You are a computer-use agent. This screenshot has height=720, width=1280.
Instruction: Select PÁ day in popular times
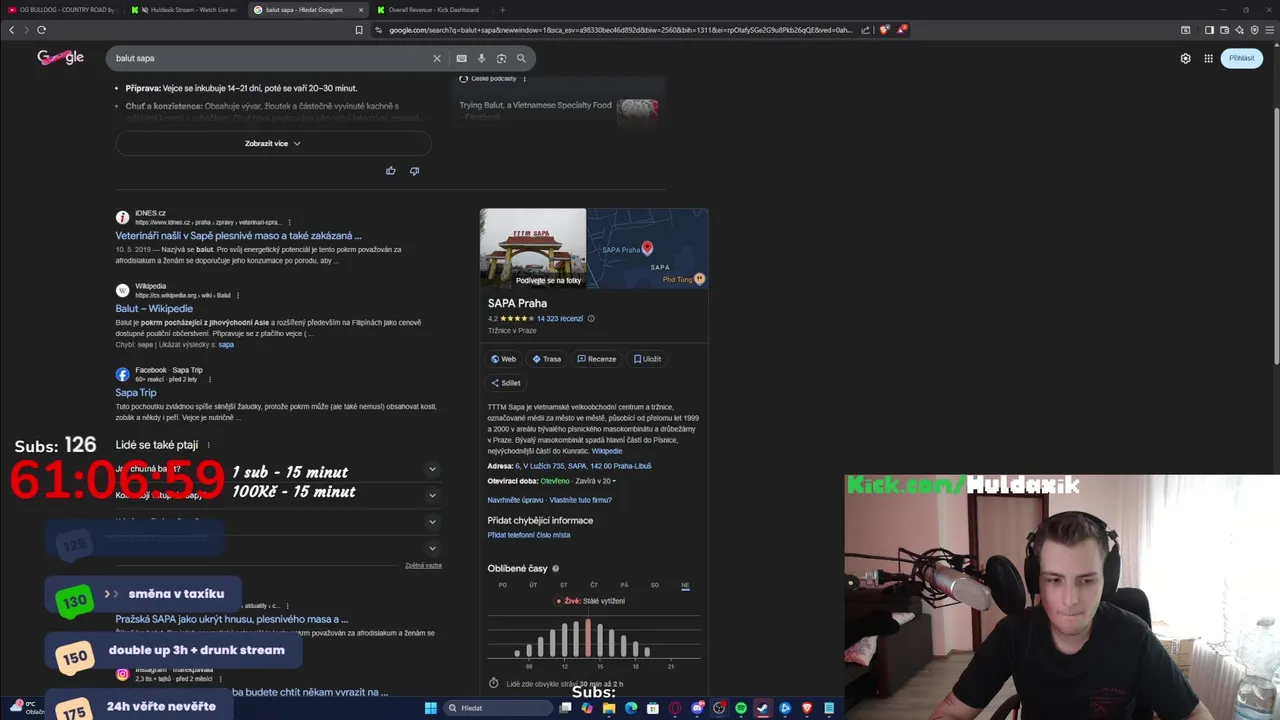click(x=624, y=585)
